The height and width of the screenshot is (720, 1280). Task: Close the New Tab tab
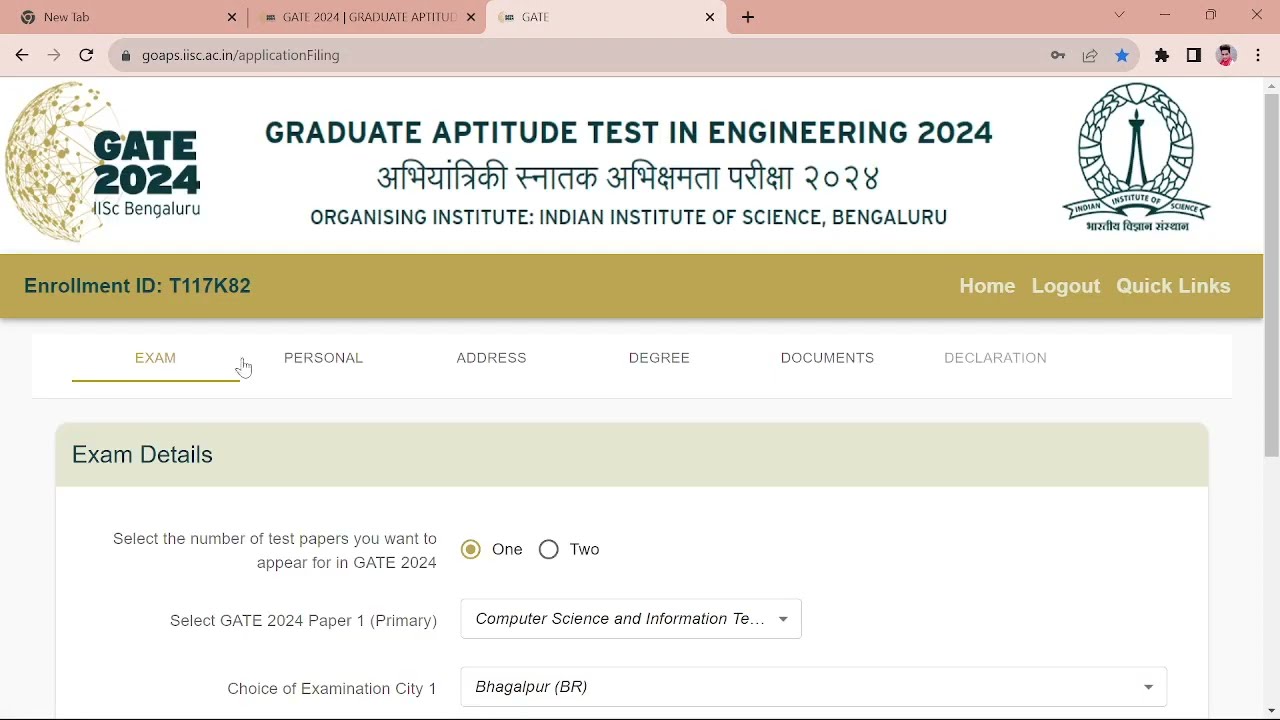(232, 17)
